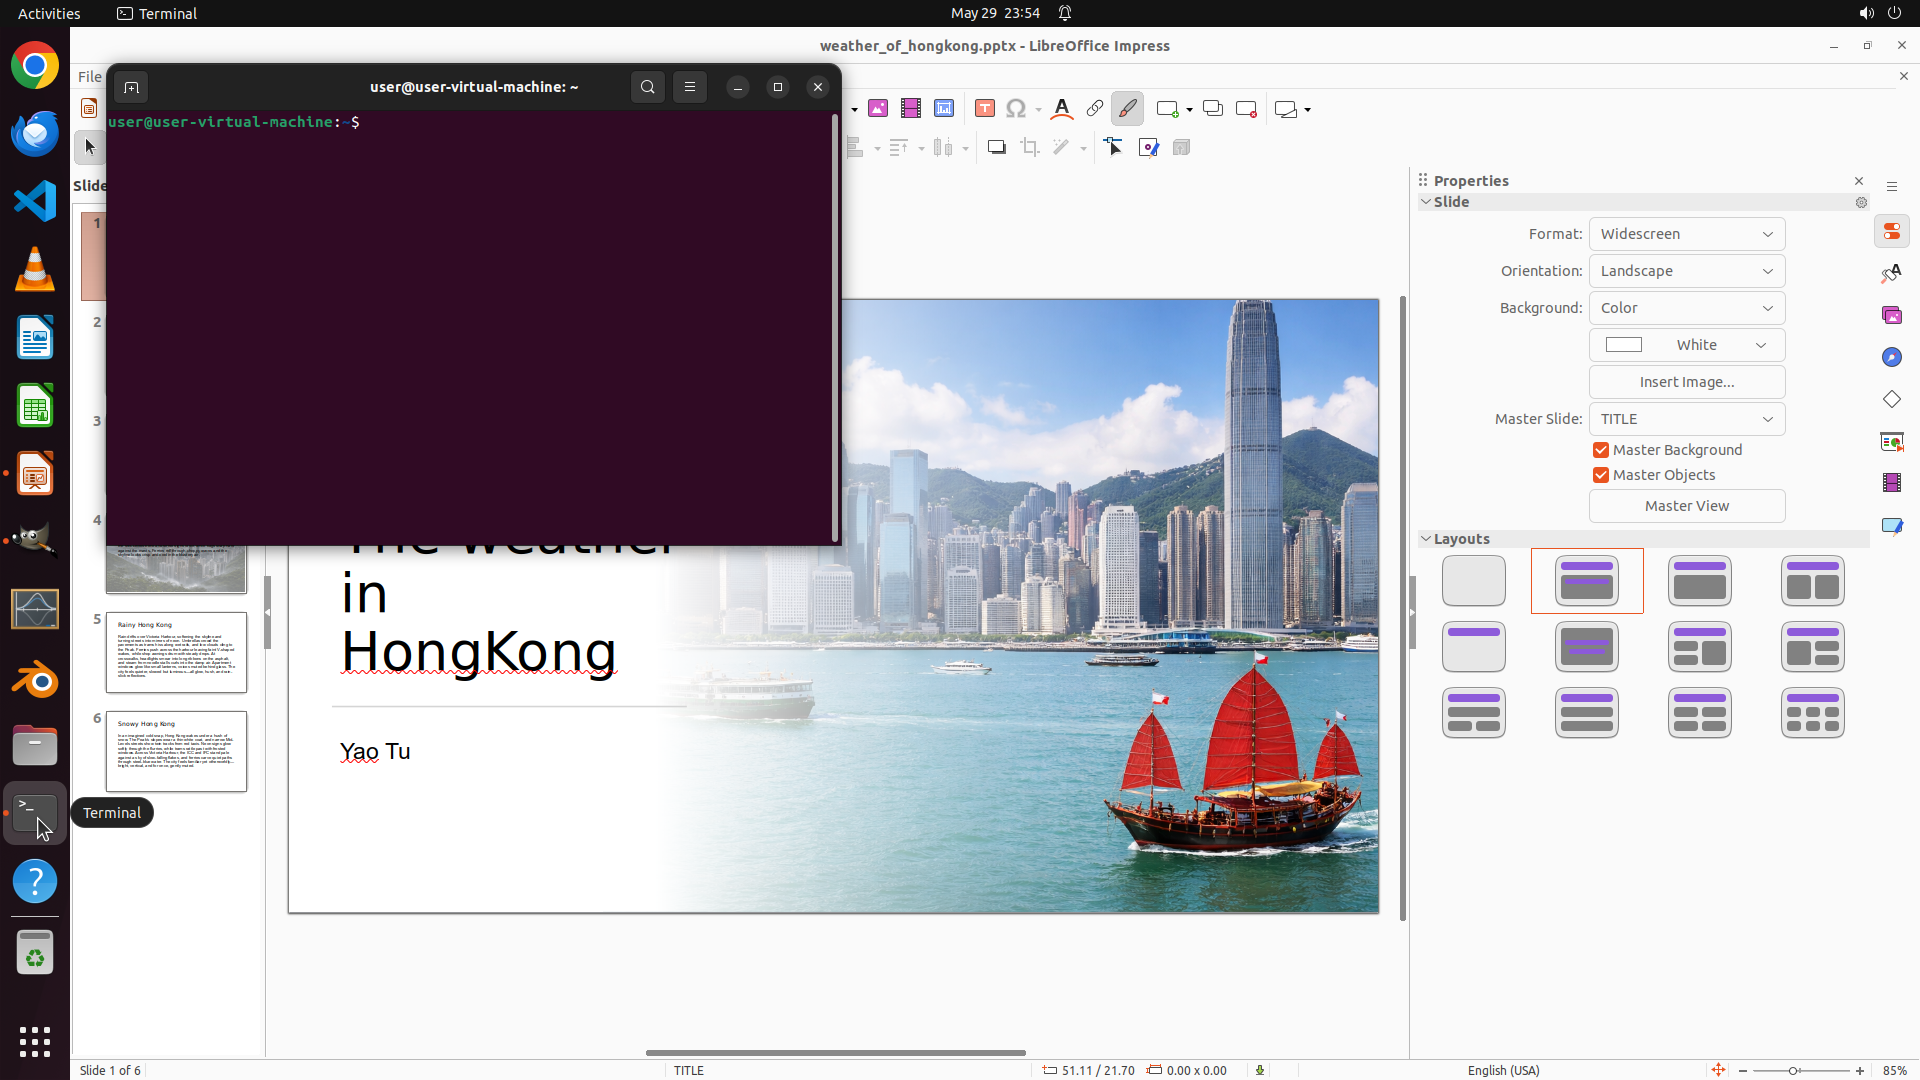Click the Insert Image... button
The height and width of the screenshot is (1080, 1920).
(1687, 382)
